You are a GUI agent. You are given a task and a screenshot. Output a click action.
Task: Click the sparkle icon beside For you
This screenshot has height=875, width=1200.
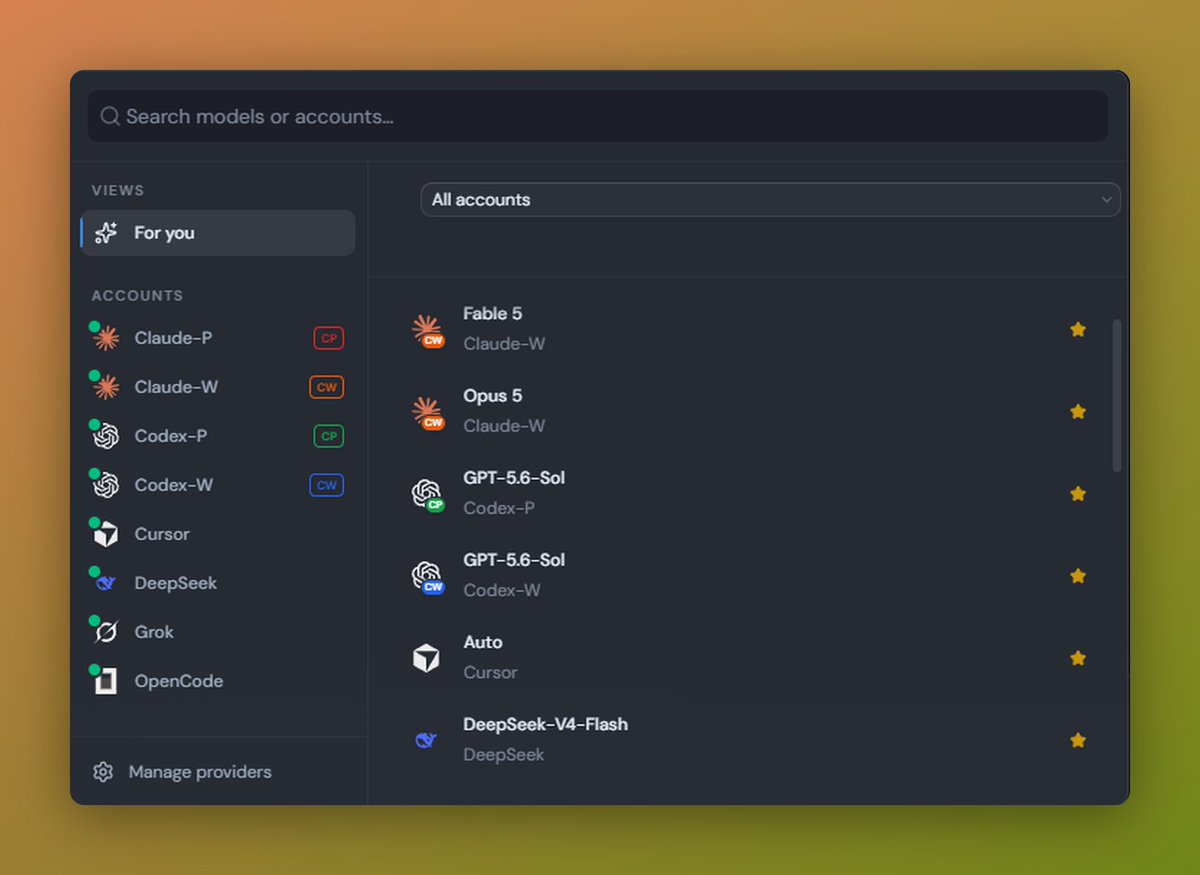coord(106,233)
